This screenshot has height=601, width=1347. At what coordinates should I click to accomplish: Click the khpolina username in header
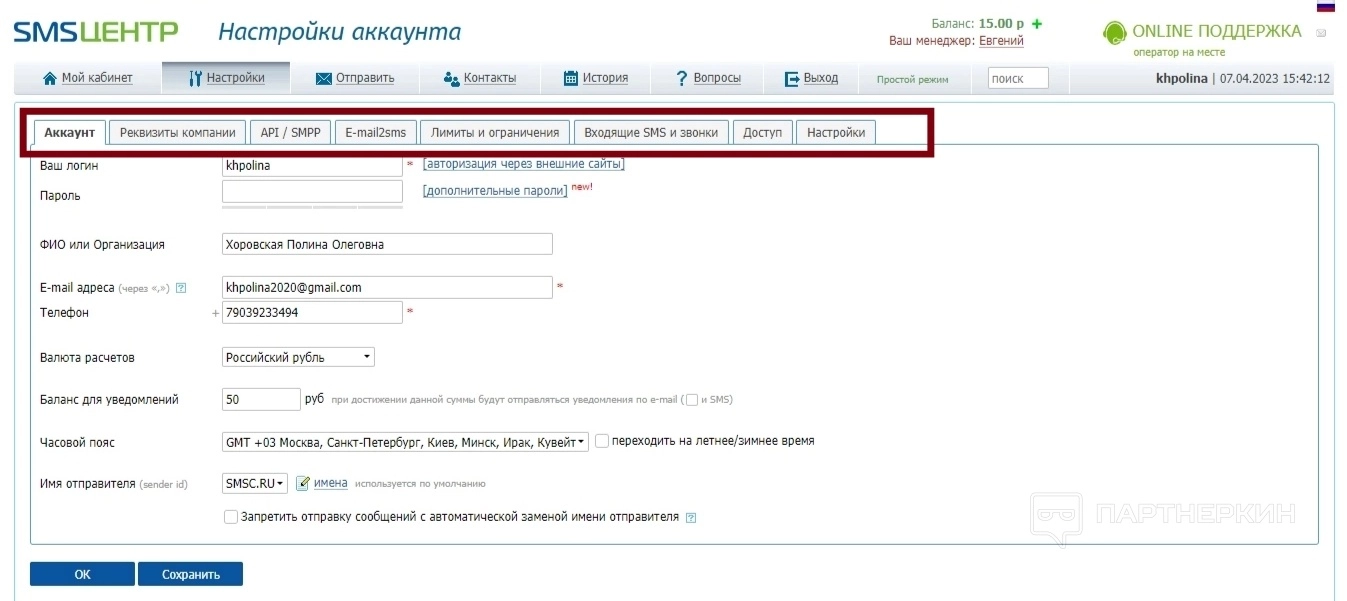point(1181,78)
